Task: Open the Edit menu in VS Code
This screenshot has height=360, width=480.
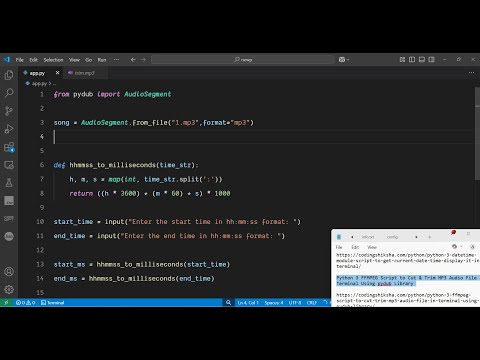Action: [x=33, y=60]
